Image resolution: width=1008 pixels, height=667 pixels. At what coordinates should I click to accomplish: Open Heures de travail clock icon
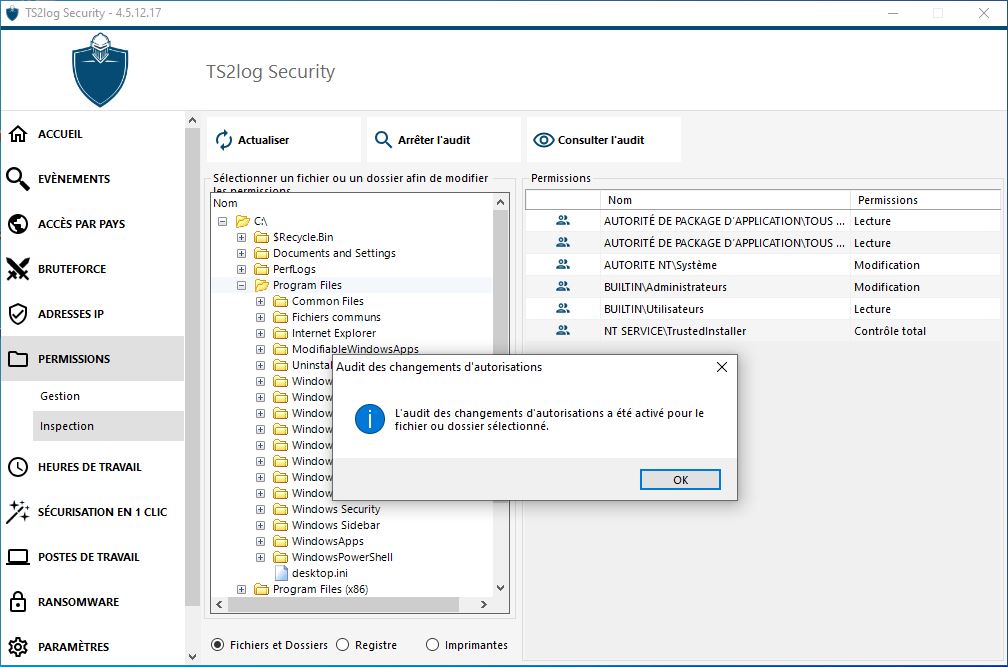[x=18, y=467]
